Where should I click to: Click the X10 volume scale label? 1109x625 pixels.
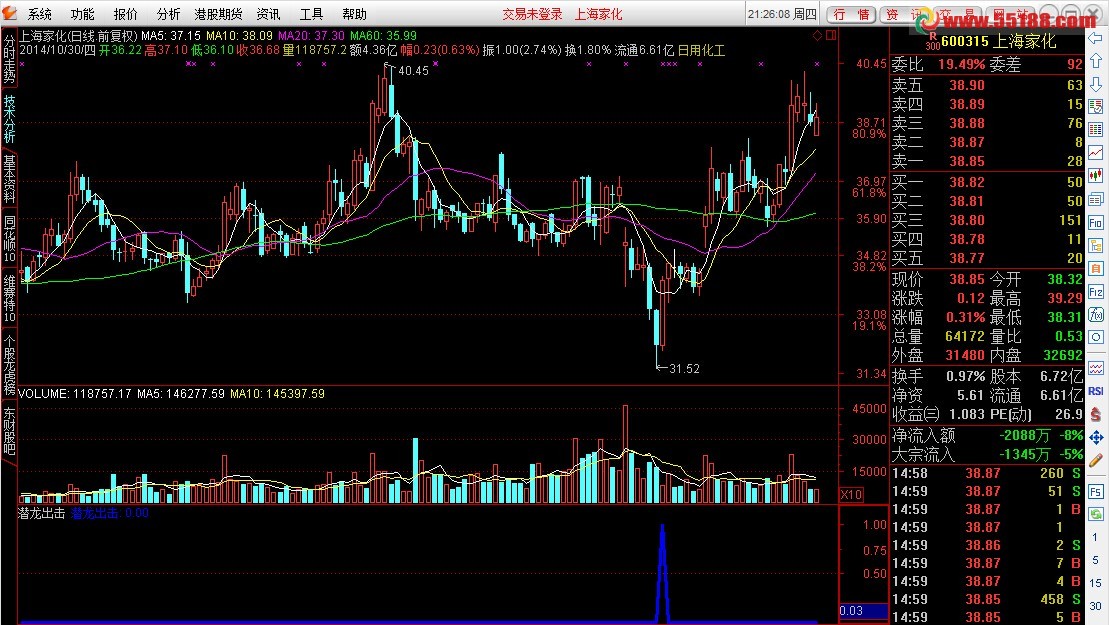coord(851,495)
